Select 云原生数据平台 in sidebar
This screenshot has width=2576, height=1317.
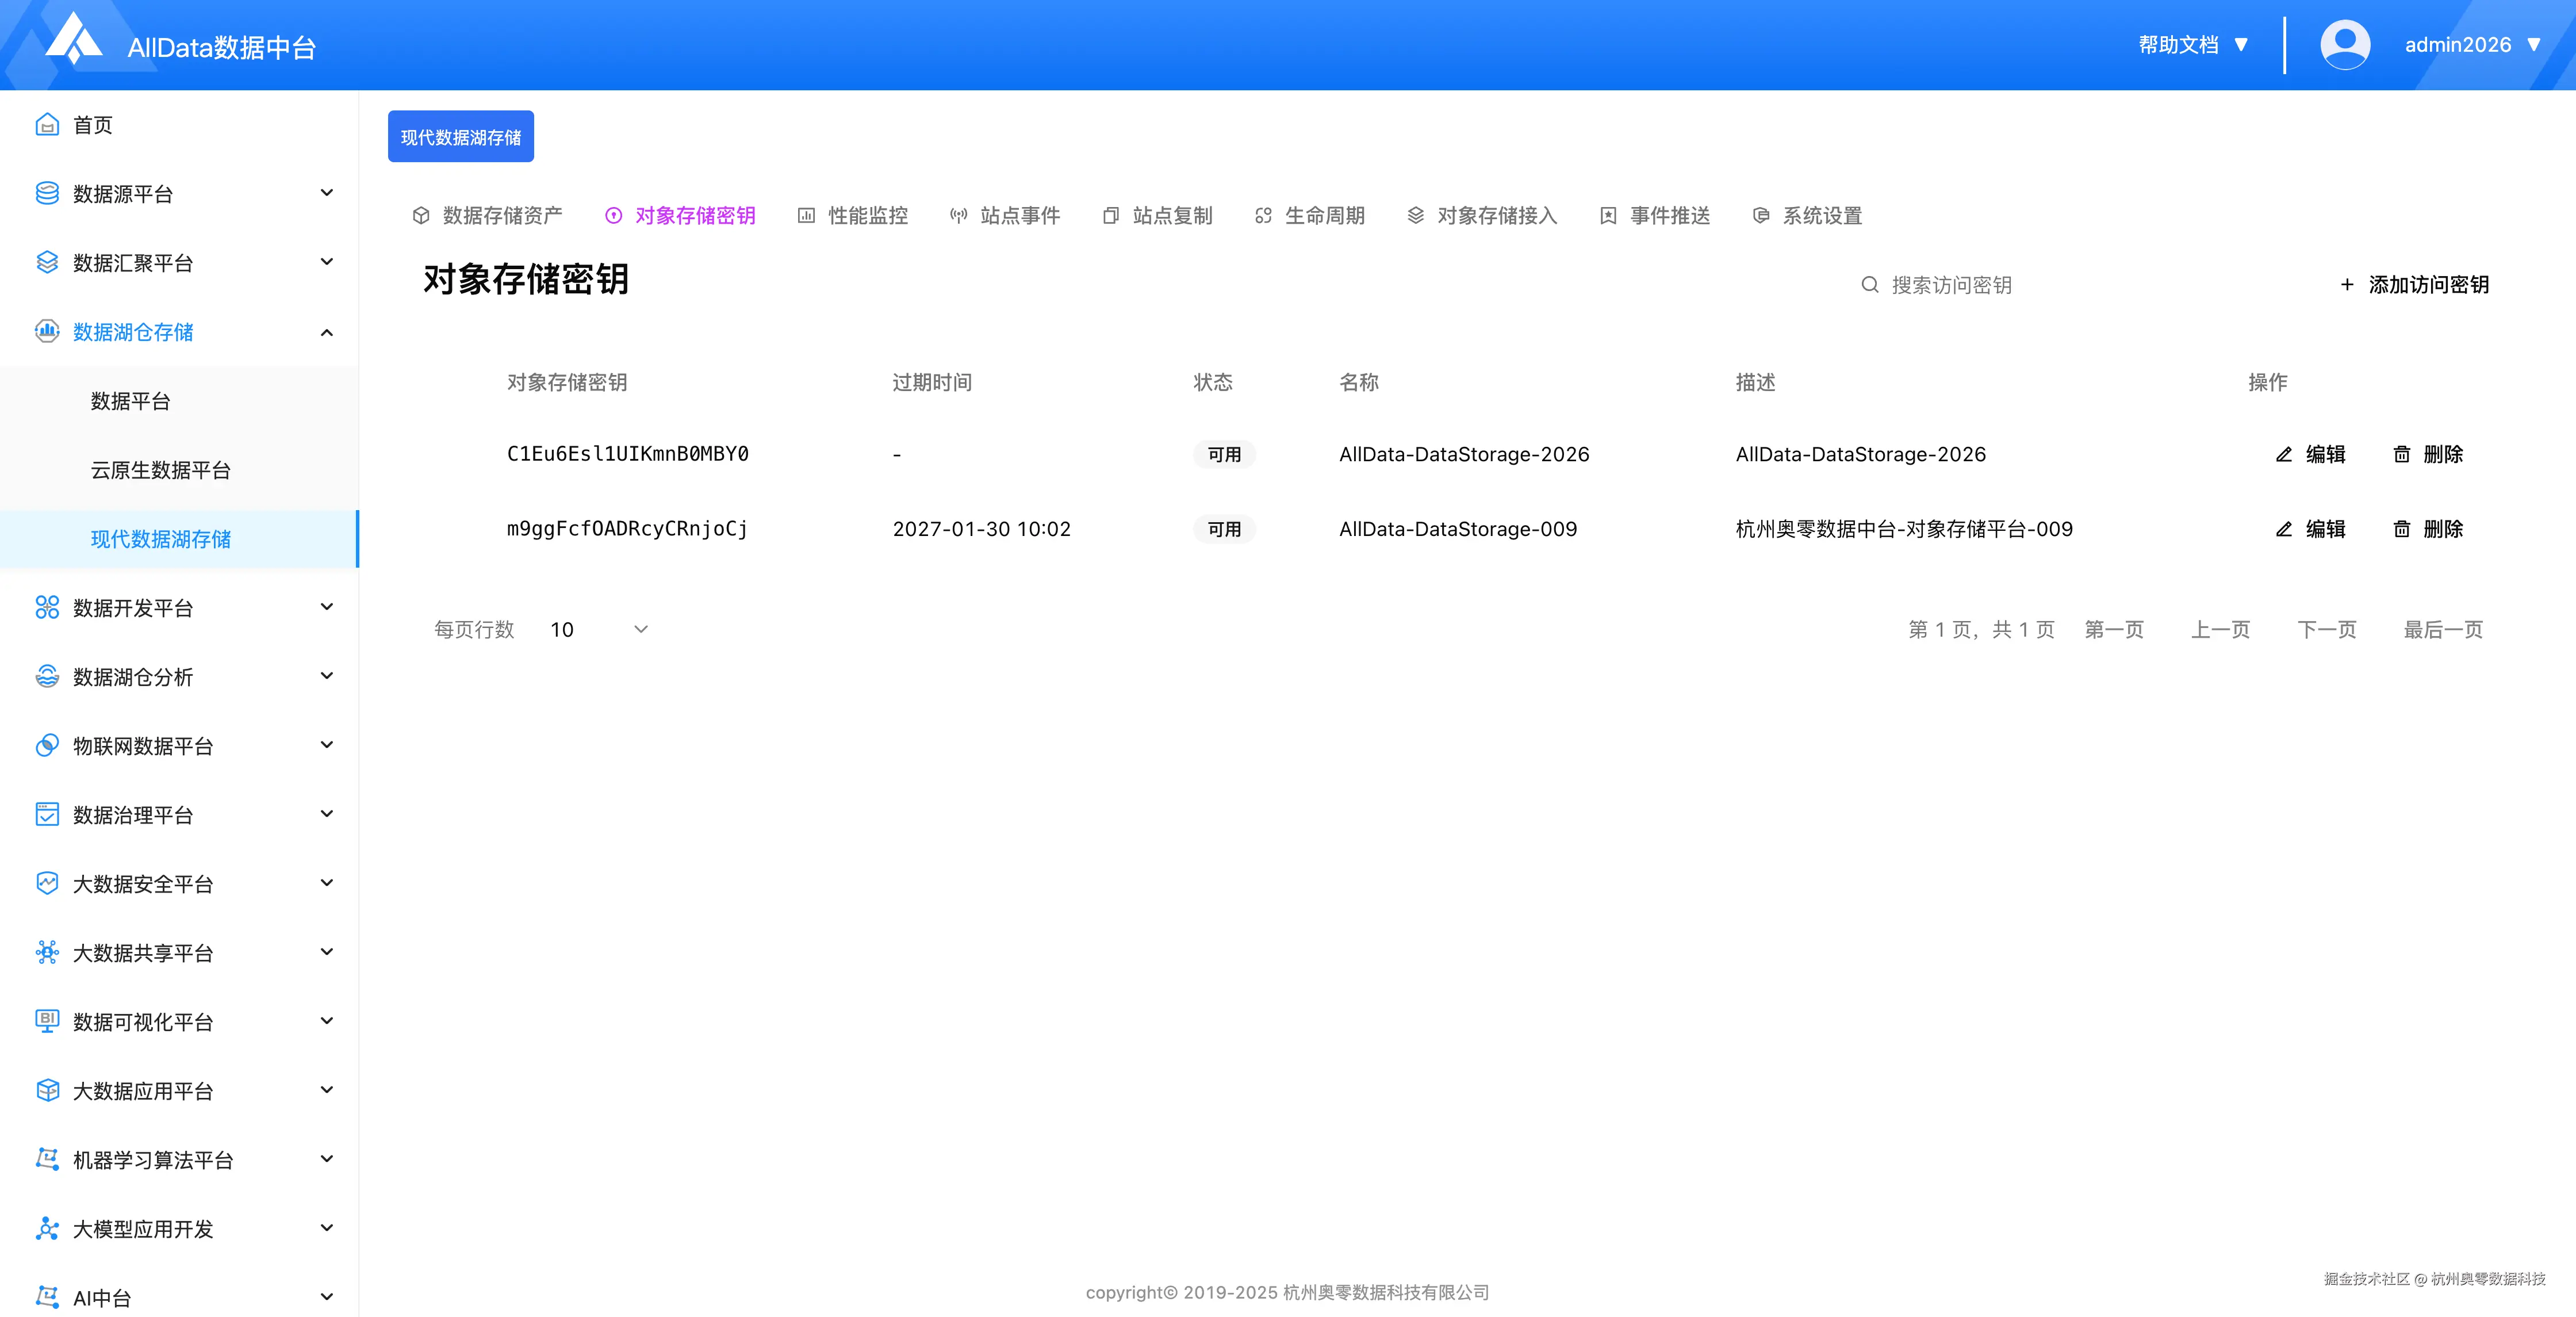click(x=160, y=470)
